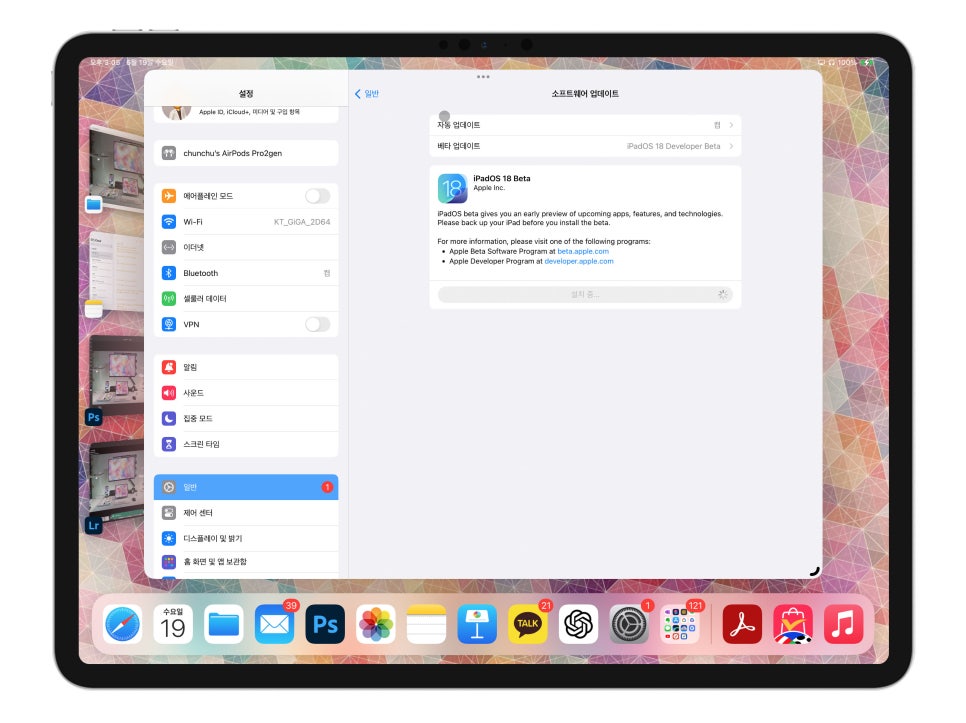Click the 설치 중 install button
The width and height of the screenshot is (966, 723).
(x=585, y=294)
